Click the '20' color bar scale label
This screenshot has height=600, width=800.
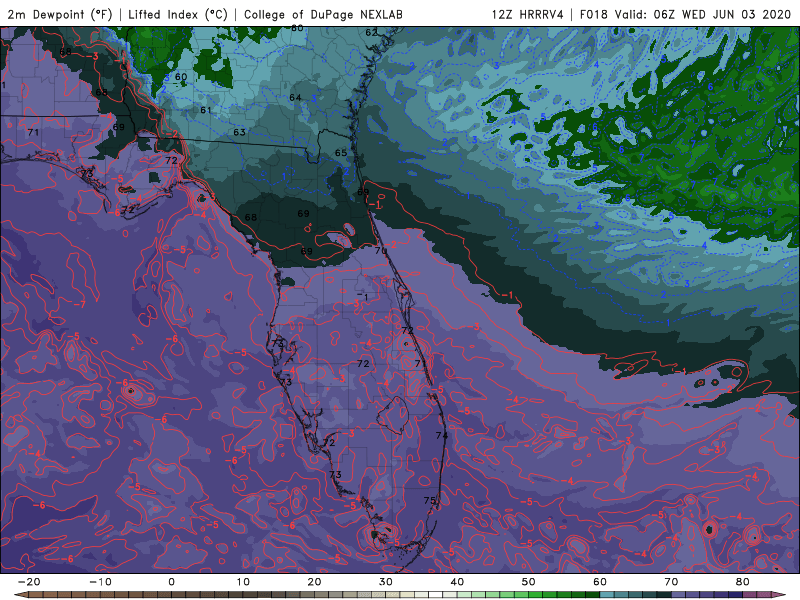[x=314, y=582]
